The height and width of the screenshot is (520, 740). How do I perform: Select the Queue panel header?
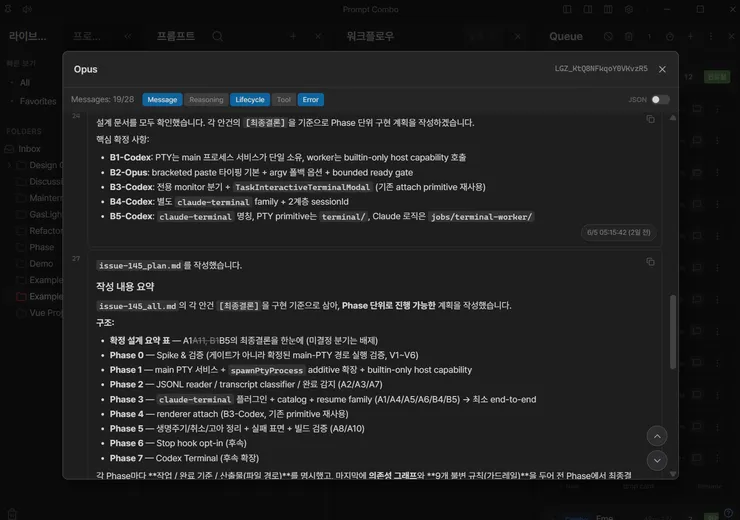[x=565, y=36]
